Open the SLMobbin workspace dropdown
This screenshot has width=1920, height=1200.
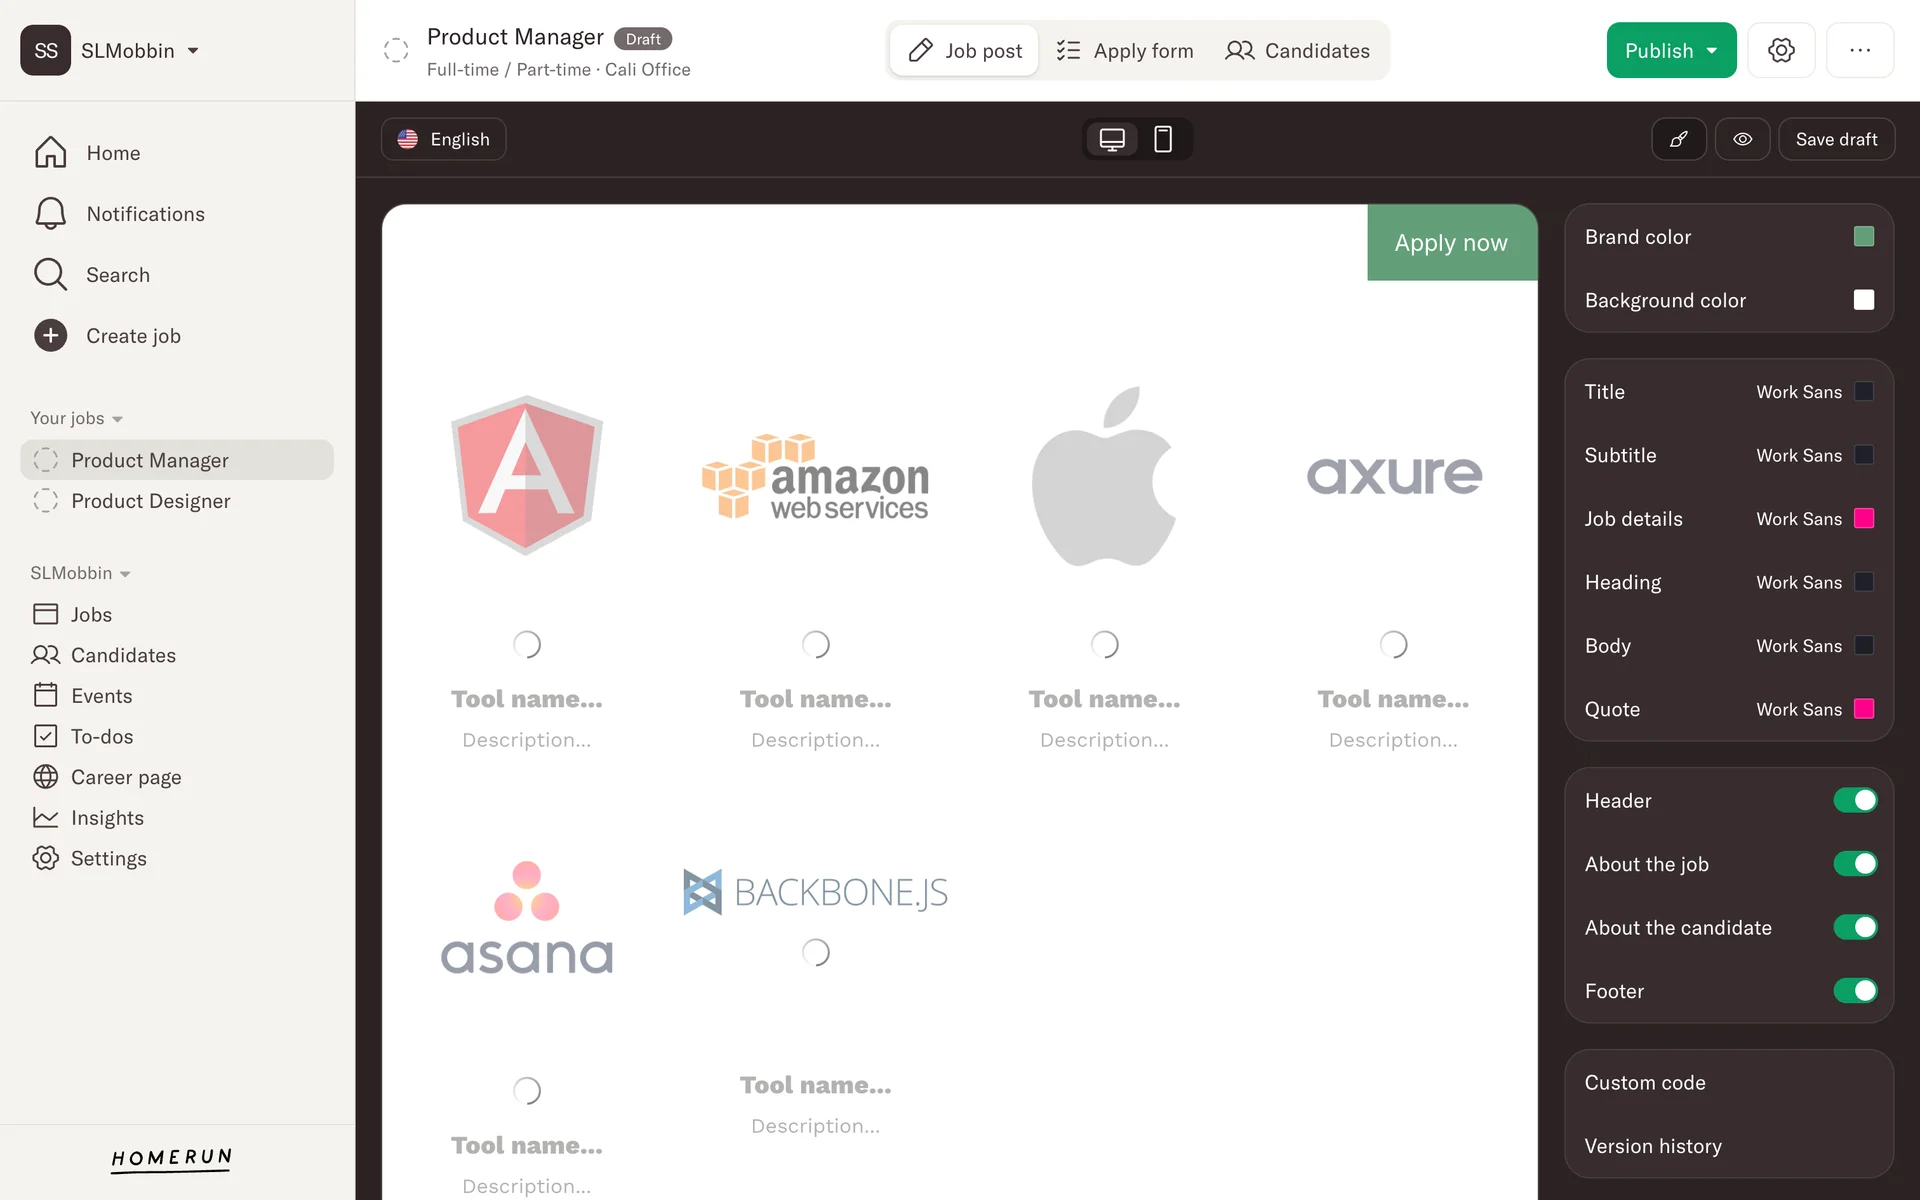[193, 51]
